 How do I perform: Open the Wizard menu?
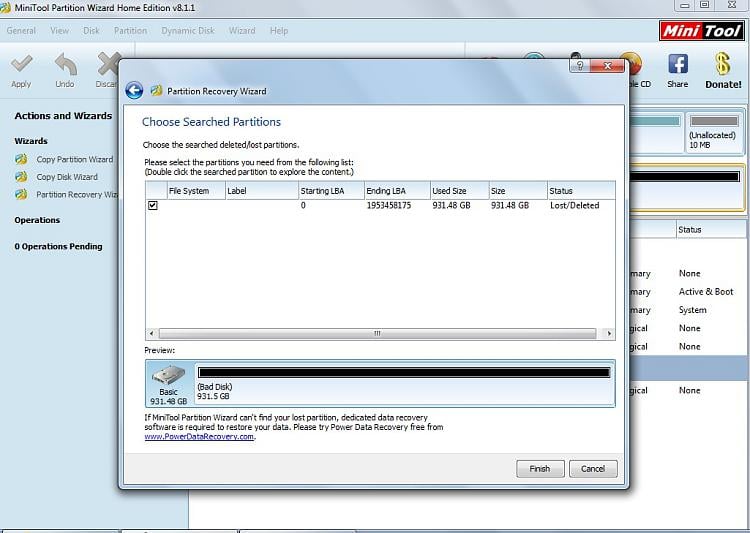[242, 31]
